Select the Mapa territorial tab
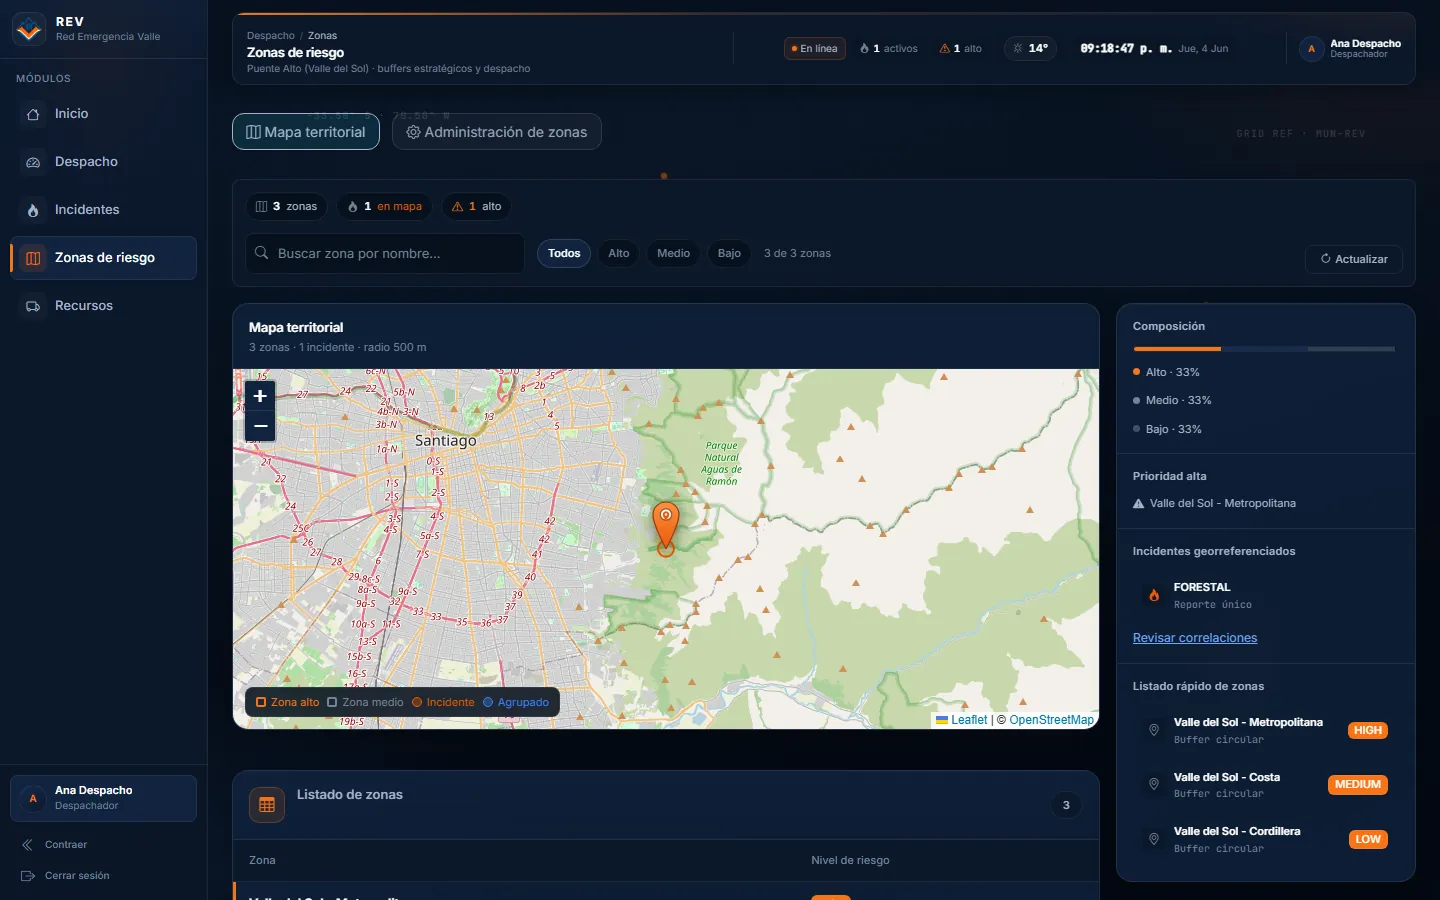This screenshot has width=1440, height=900. (306, 132)
